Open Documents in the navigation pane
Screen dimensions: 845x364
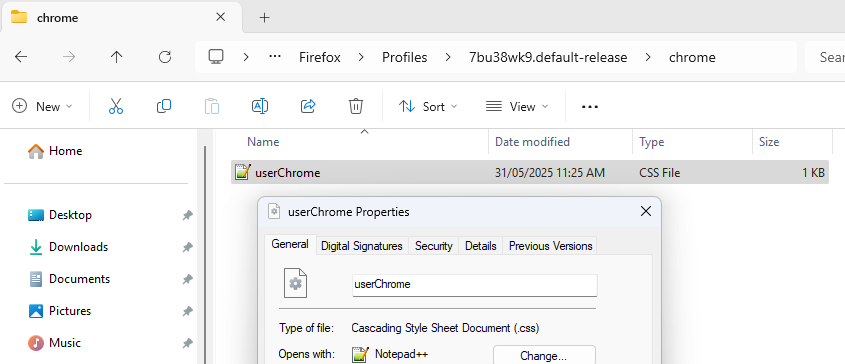coord(69,279)
